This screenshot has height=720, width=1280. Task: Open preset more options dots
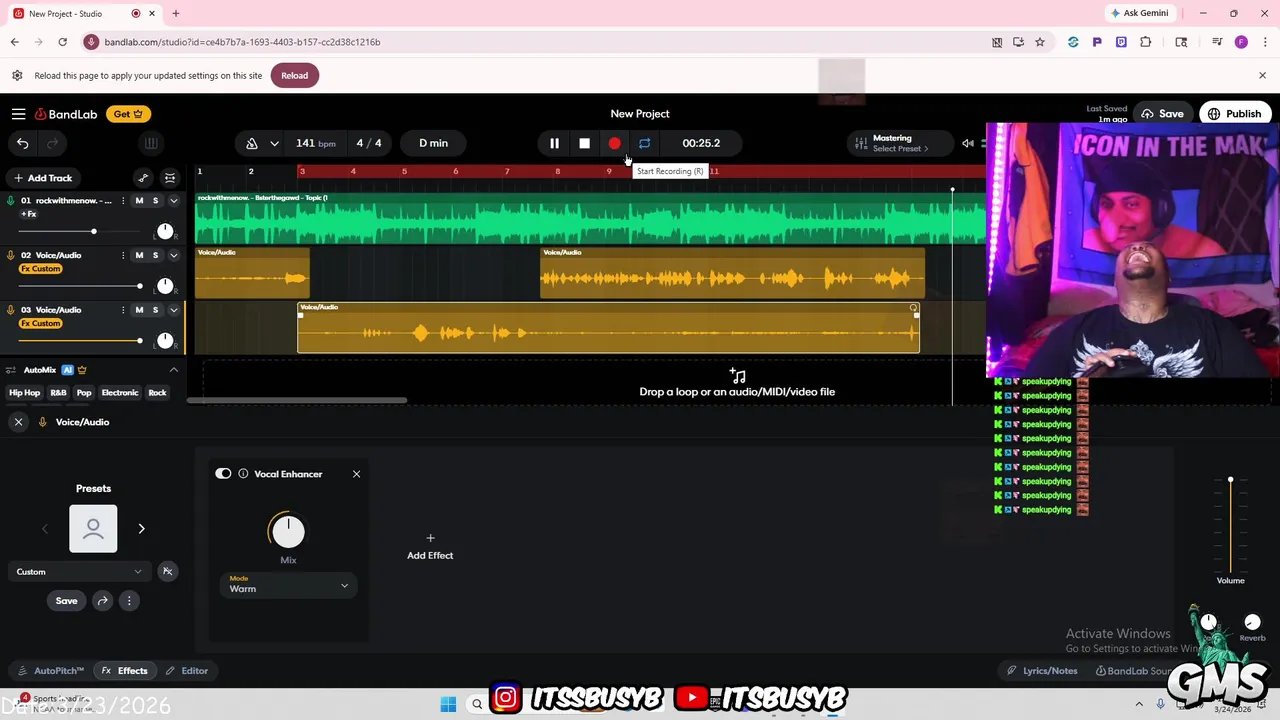[x=129, y=601]
